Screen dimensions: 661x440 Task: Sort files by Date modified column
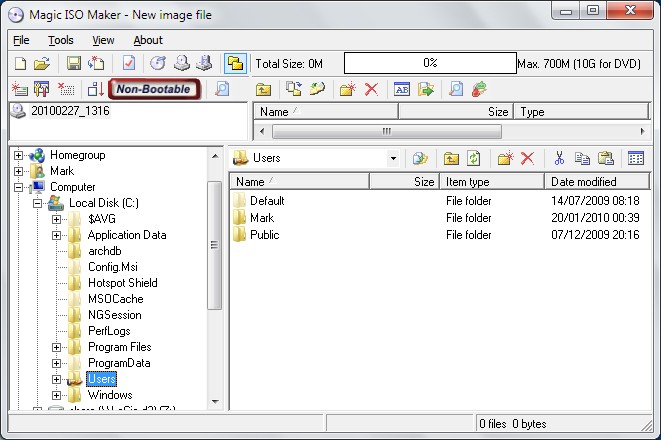coord(595,182)
